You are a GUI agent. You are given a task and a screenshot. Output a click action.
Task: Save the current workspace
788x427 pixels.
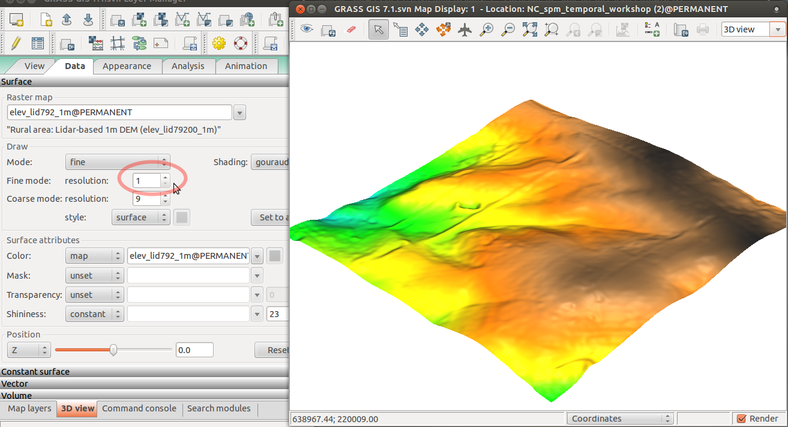[88, 20]
